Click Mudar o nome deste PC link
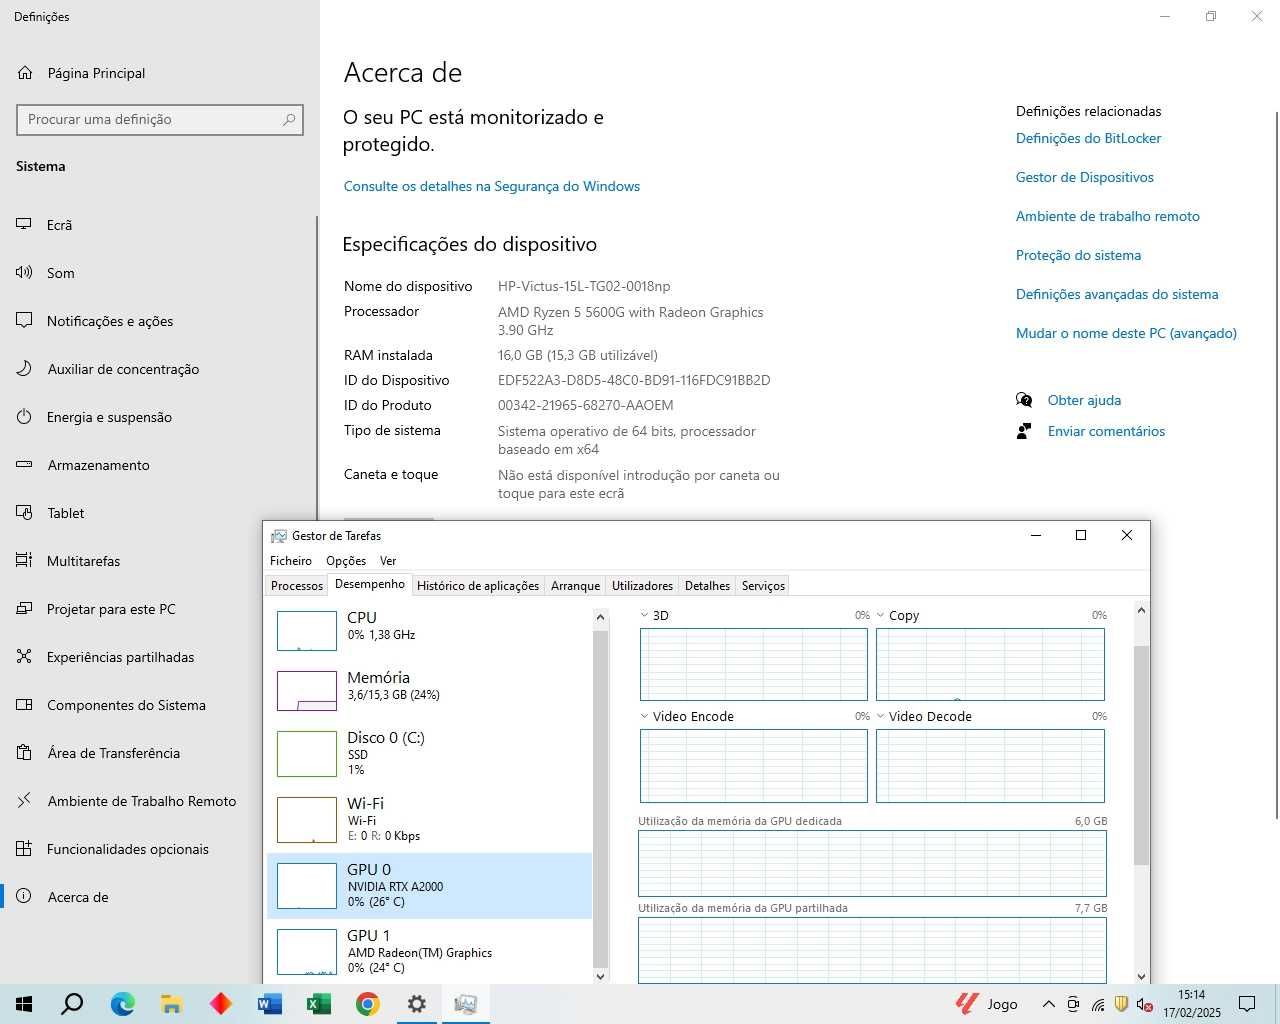 click(x=1126, y=333)
